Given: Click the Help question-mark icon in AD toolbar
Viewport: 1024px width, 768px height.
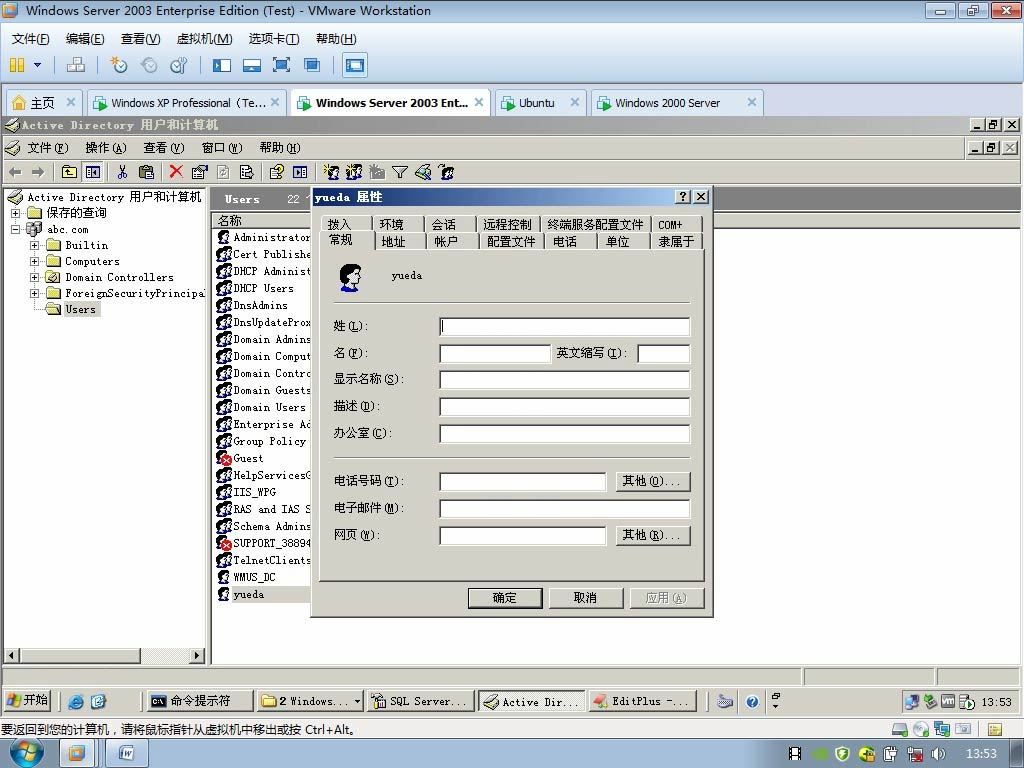Looking at the screenshot, I should (276, 172).
